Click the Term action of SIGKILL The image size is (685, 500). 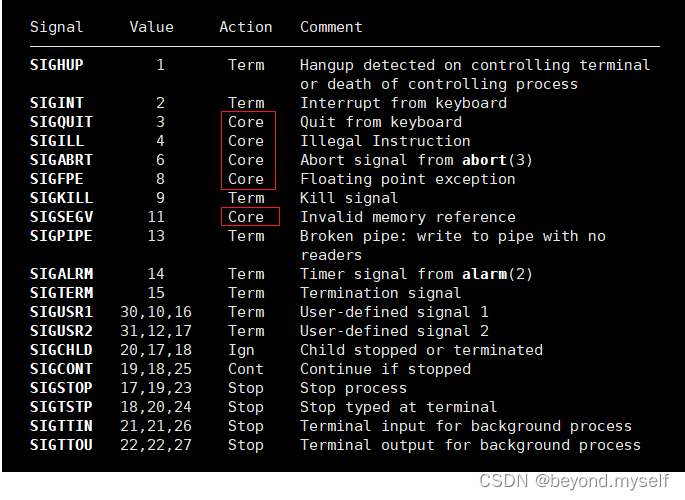[246, 198]
